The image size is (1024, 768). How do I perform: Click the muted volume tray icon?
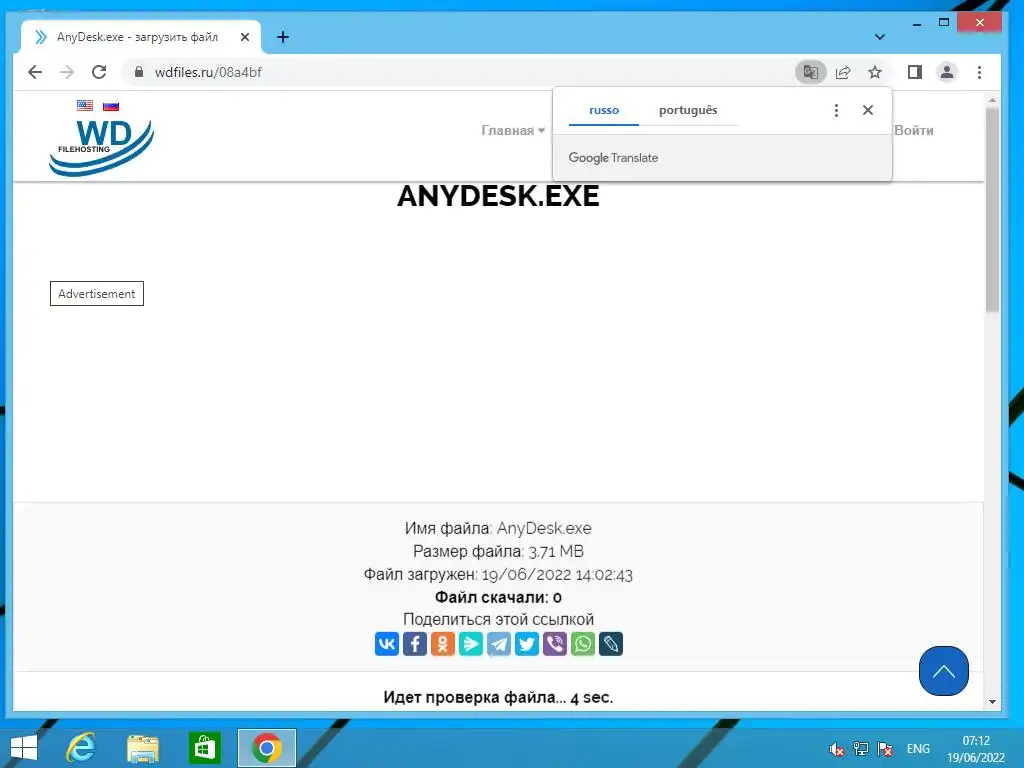836,749
